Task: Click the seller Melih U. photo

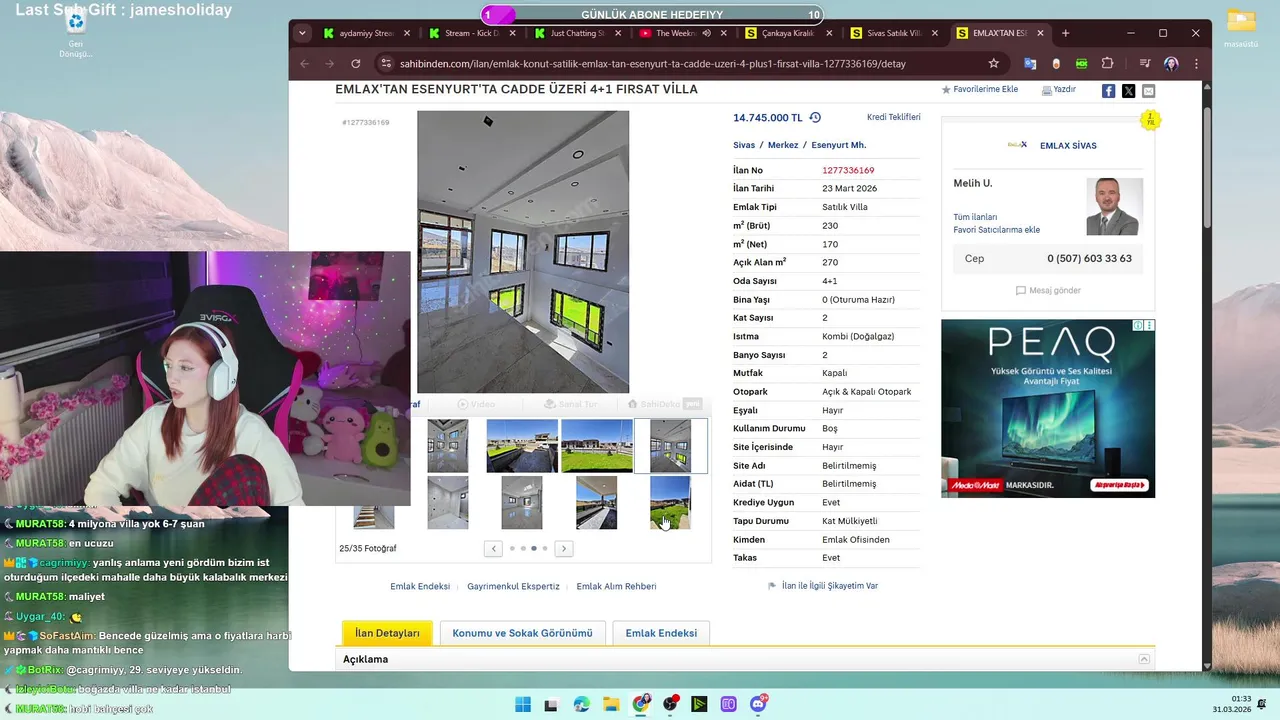Action: coord(1114,206)
